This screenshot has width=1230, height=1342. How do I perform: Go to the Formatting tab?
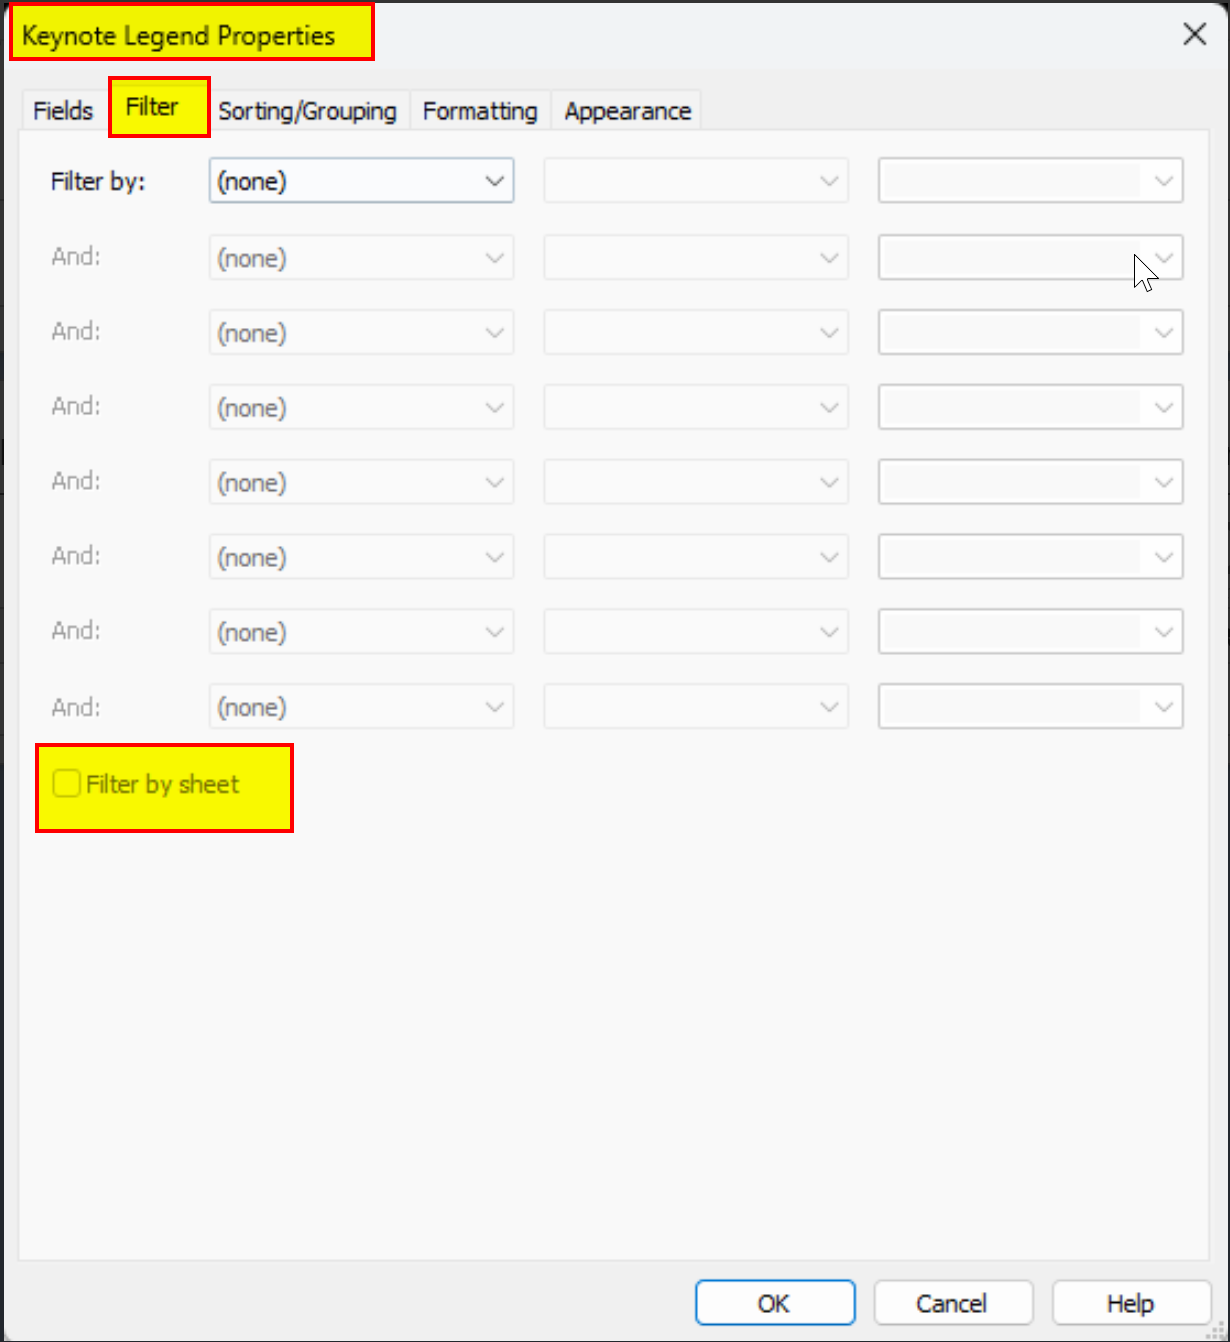click(x=480, y=111)
